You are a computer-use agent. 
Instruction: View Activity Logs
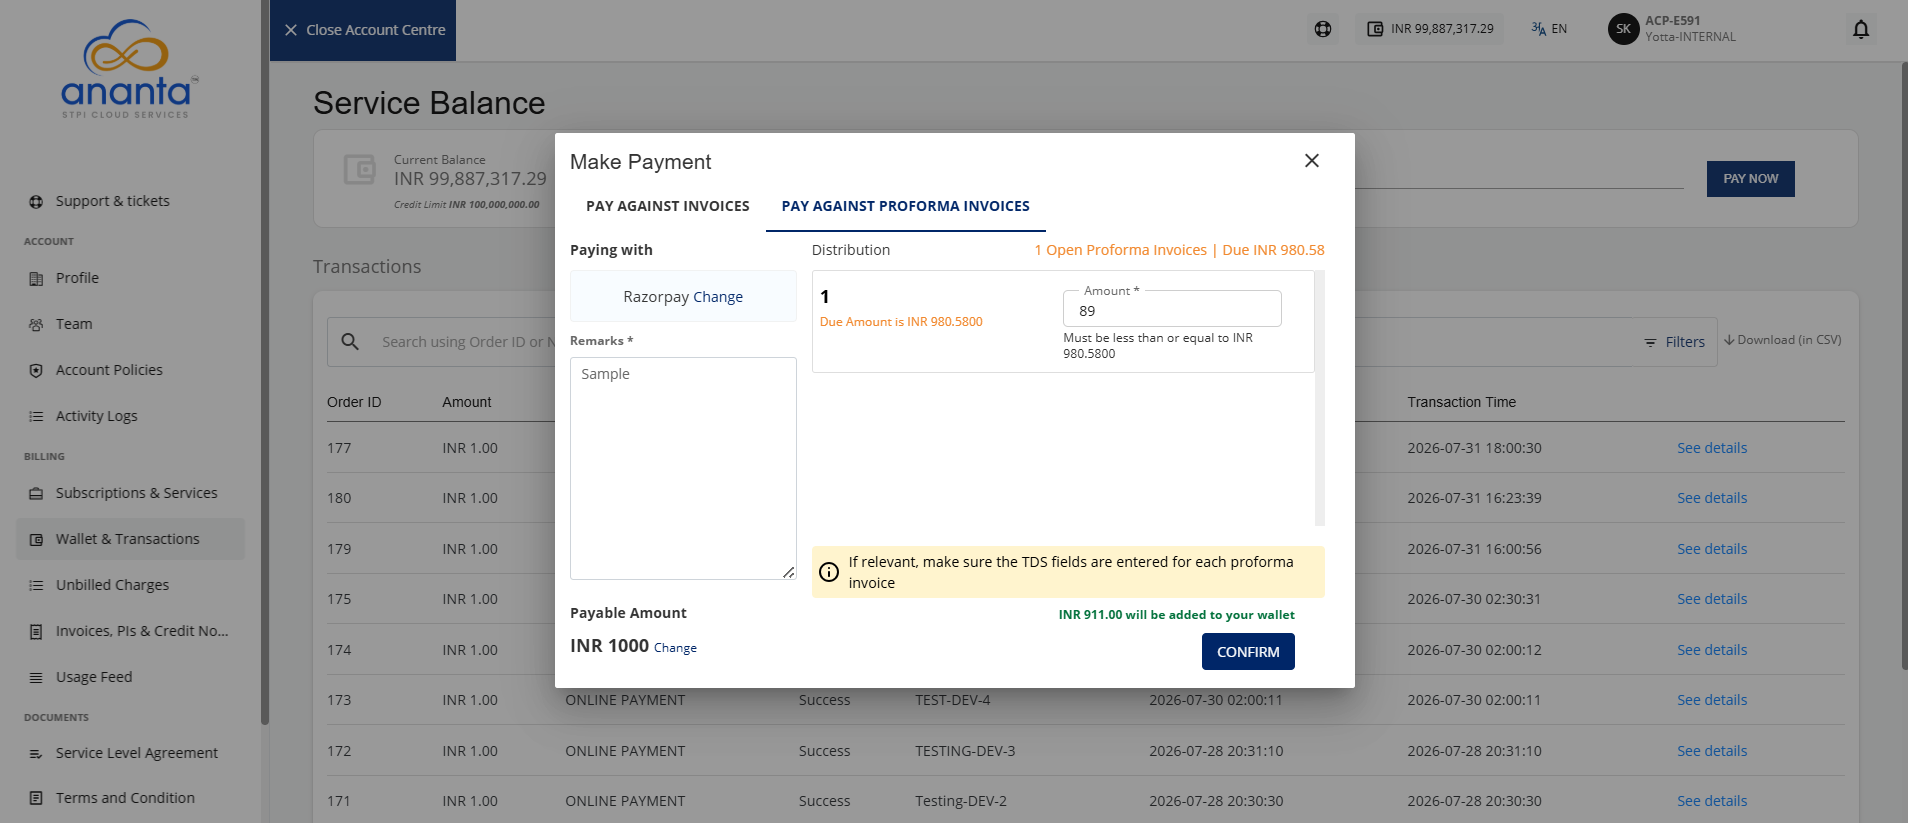pyautogui.click(x=97, y=416)
